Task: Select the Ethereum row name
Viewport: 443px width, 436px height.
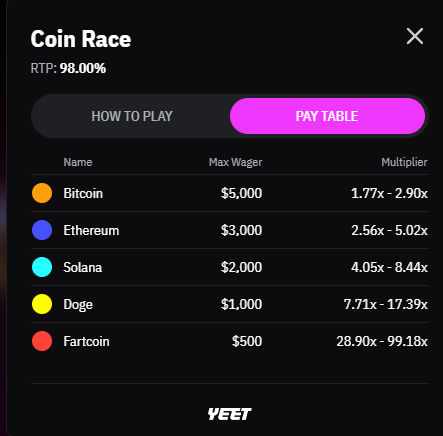Action: coord(91,230)
